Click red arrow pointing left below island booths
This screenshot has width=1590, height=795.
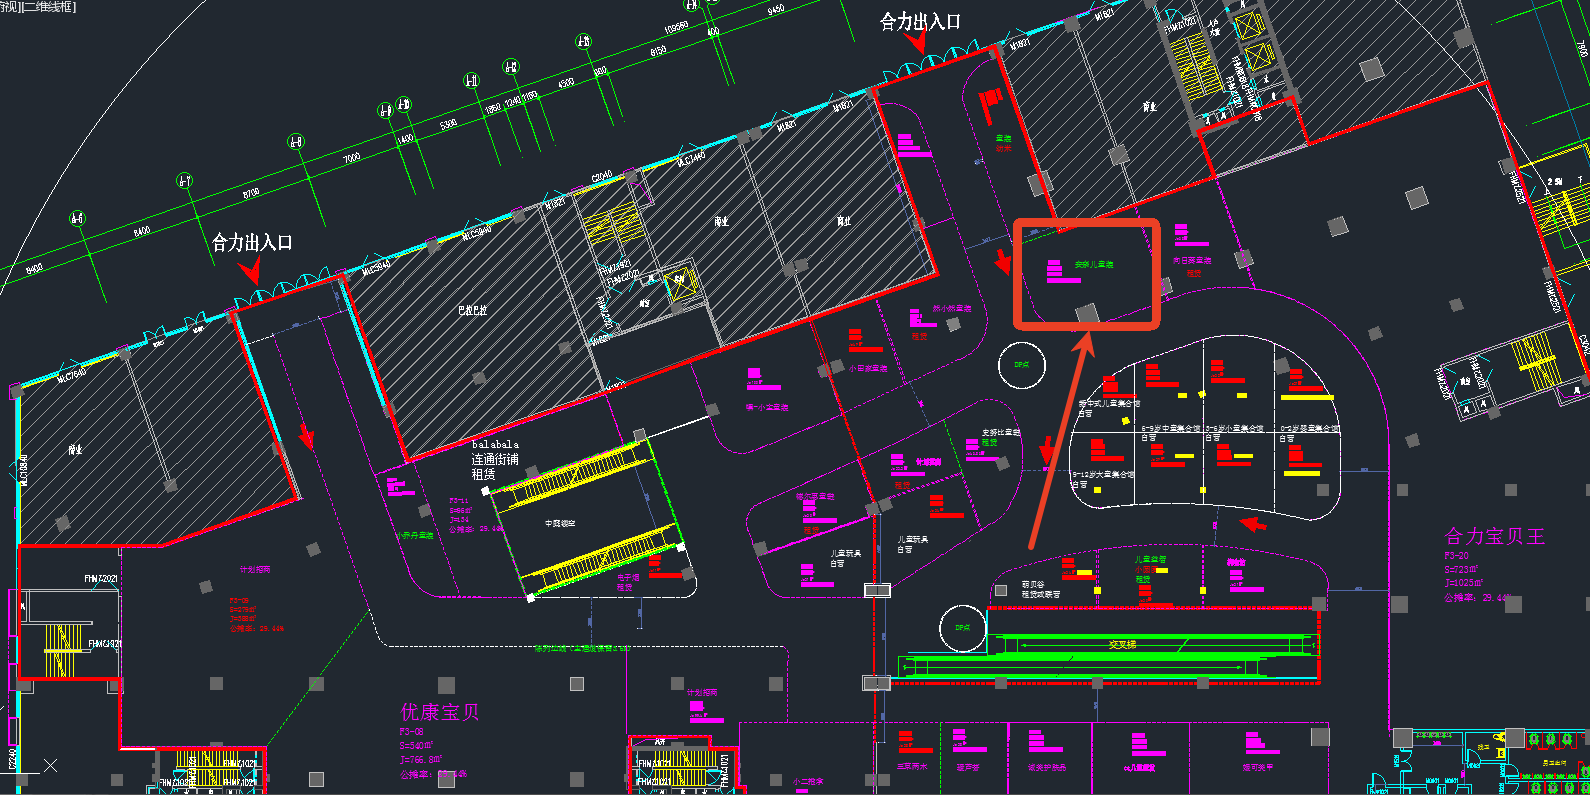1252,523
